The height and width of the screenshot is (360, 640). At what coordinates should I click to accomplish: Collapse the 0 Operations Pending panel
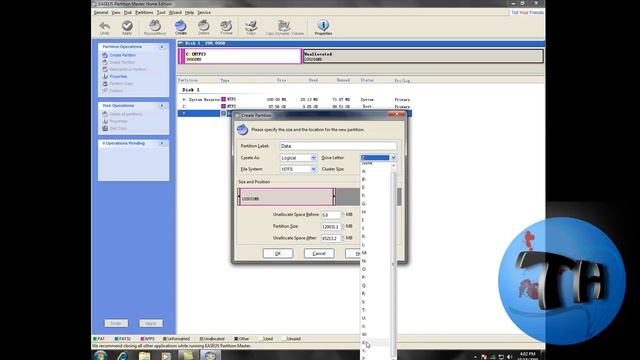[162, 144]
